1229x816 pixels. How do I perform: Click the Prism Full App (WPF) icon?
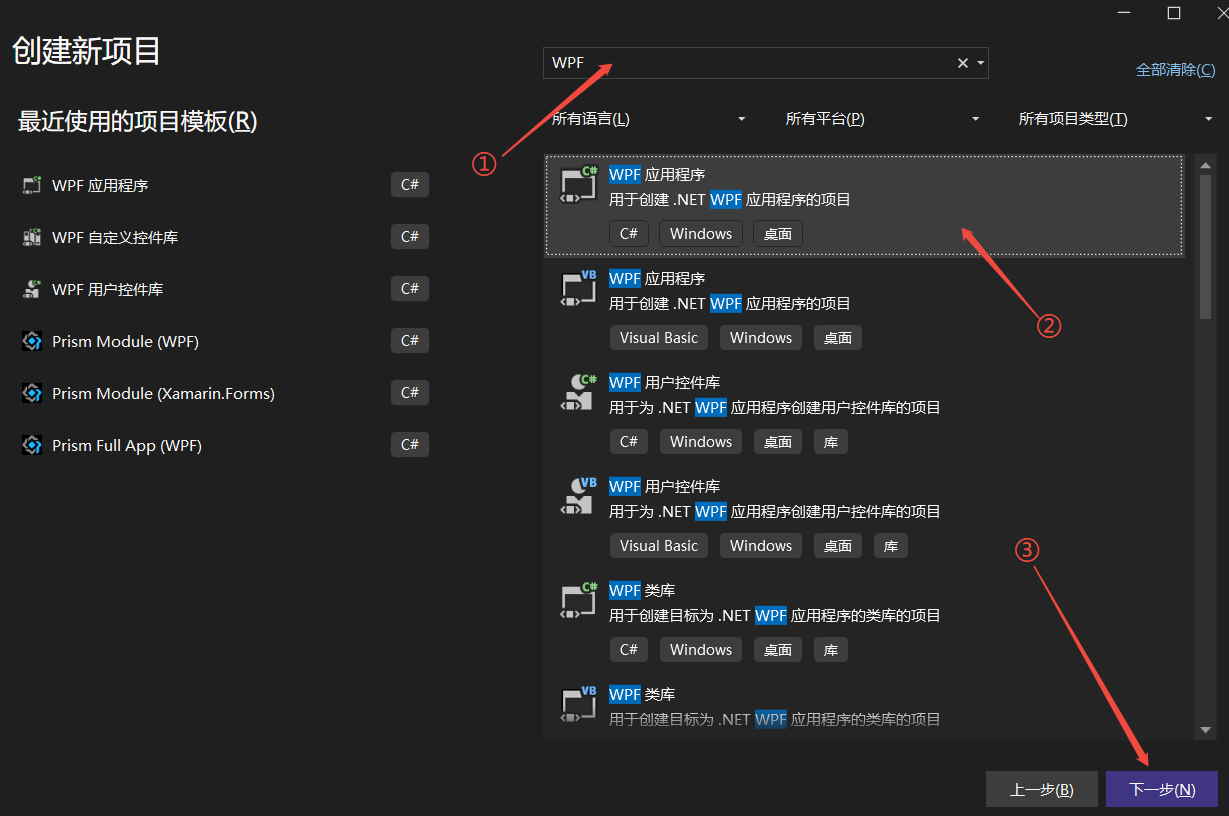32,445
